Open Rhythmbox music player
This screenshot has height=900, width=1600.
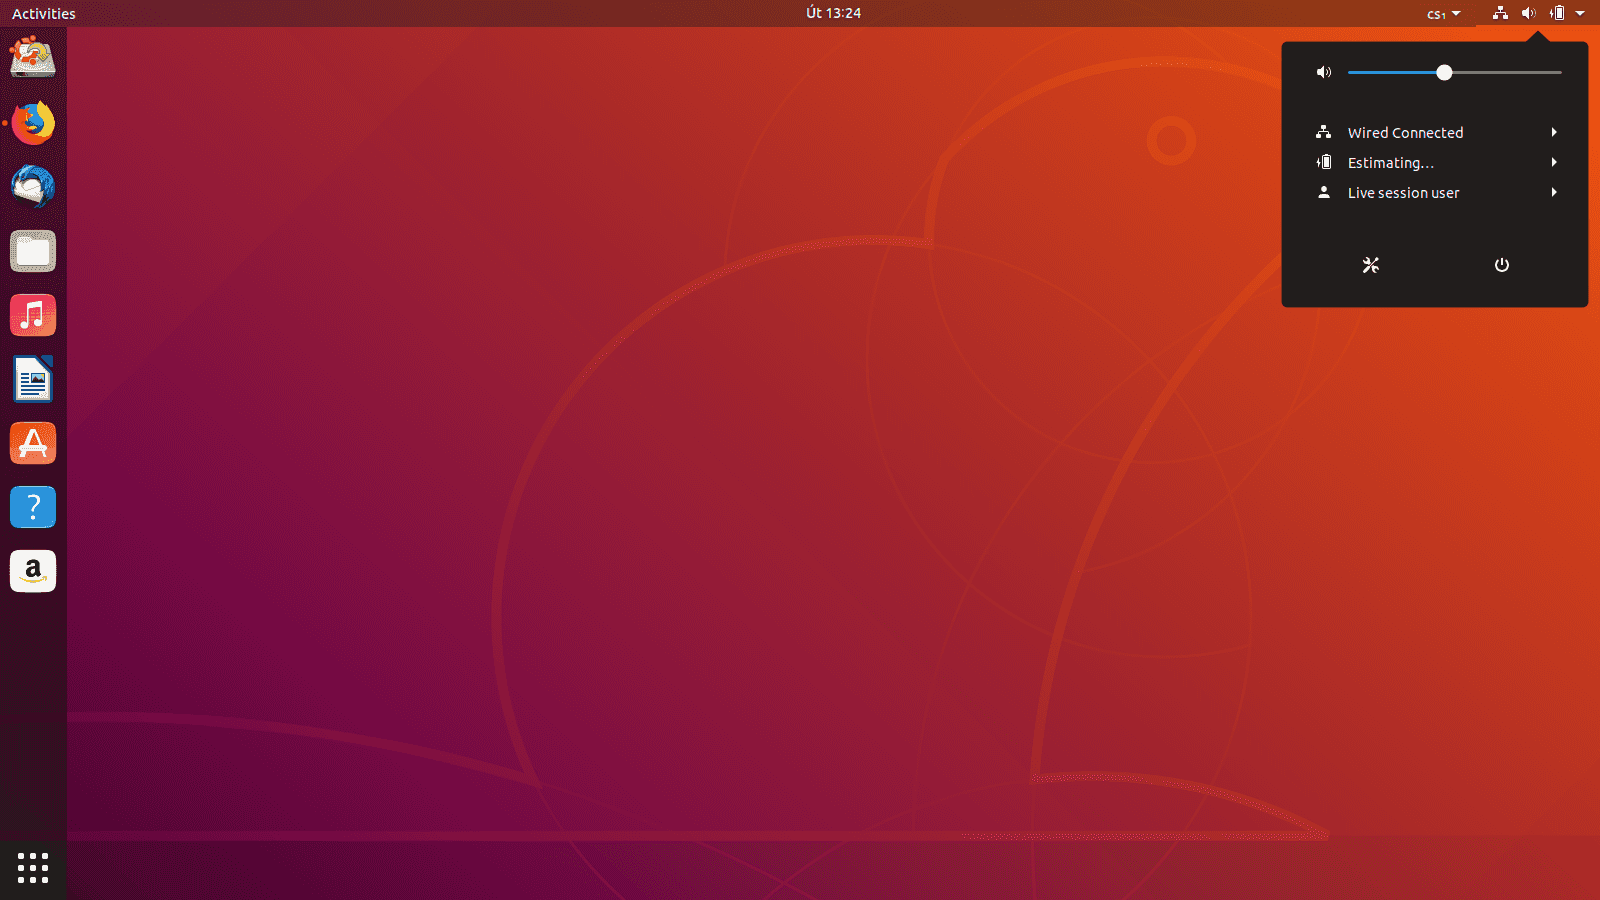[33, 315]
